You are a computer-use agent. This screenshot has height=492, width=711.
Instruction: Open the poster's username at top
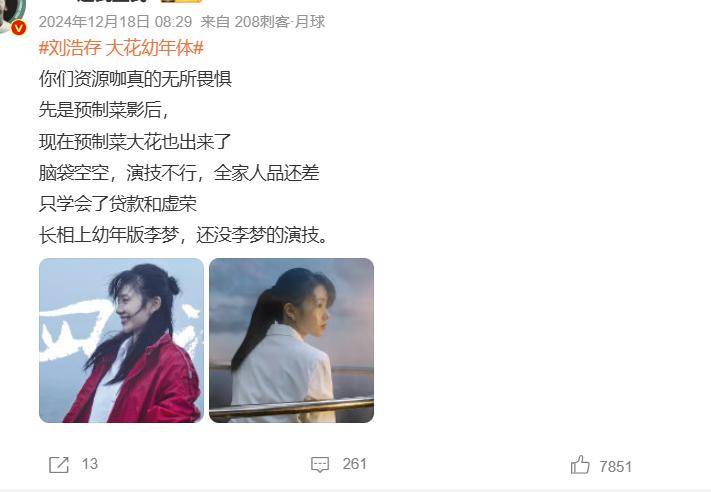pyautogui.click(x=113, y=1)
